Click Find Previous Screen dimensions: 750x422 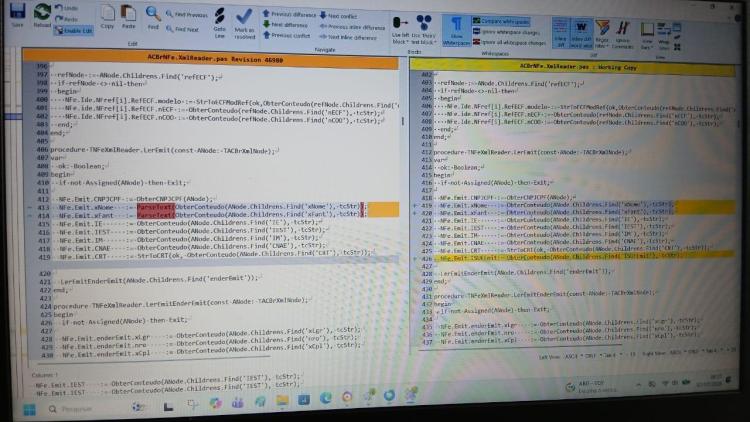pos(187,15)
